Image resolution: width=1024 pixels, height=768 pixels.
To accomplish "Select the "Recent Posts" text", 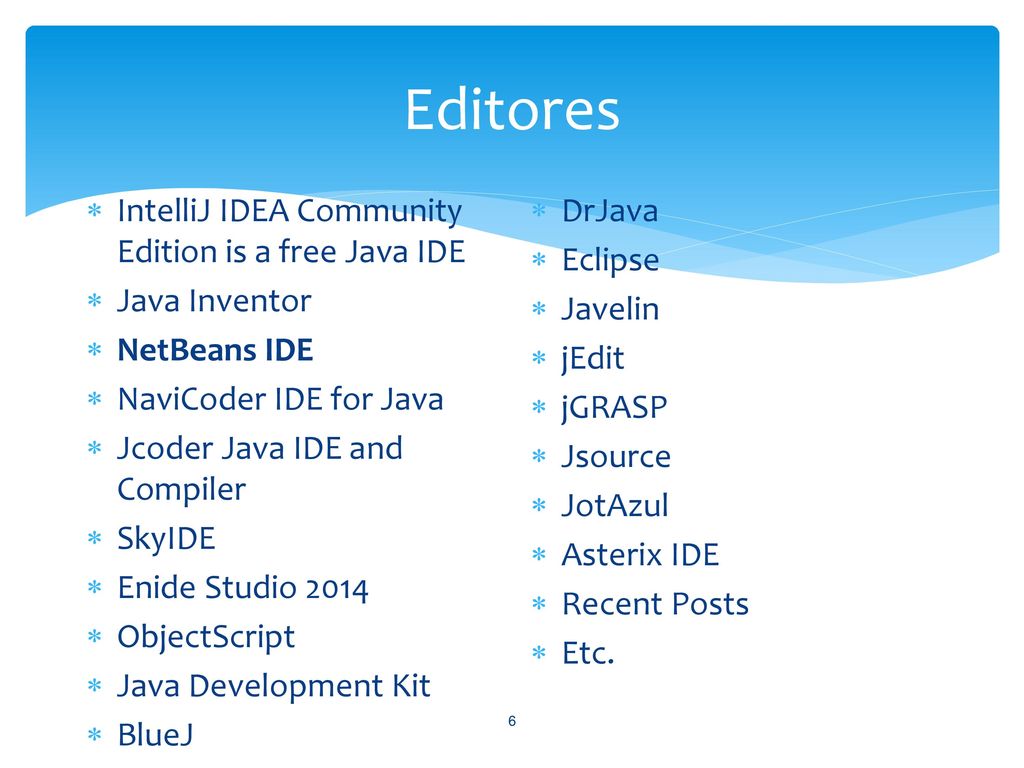I will click(x=656, y=603).
